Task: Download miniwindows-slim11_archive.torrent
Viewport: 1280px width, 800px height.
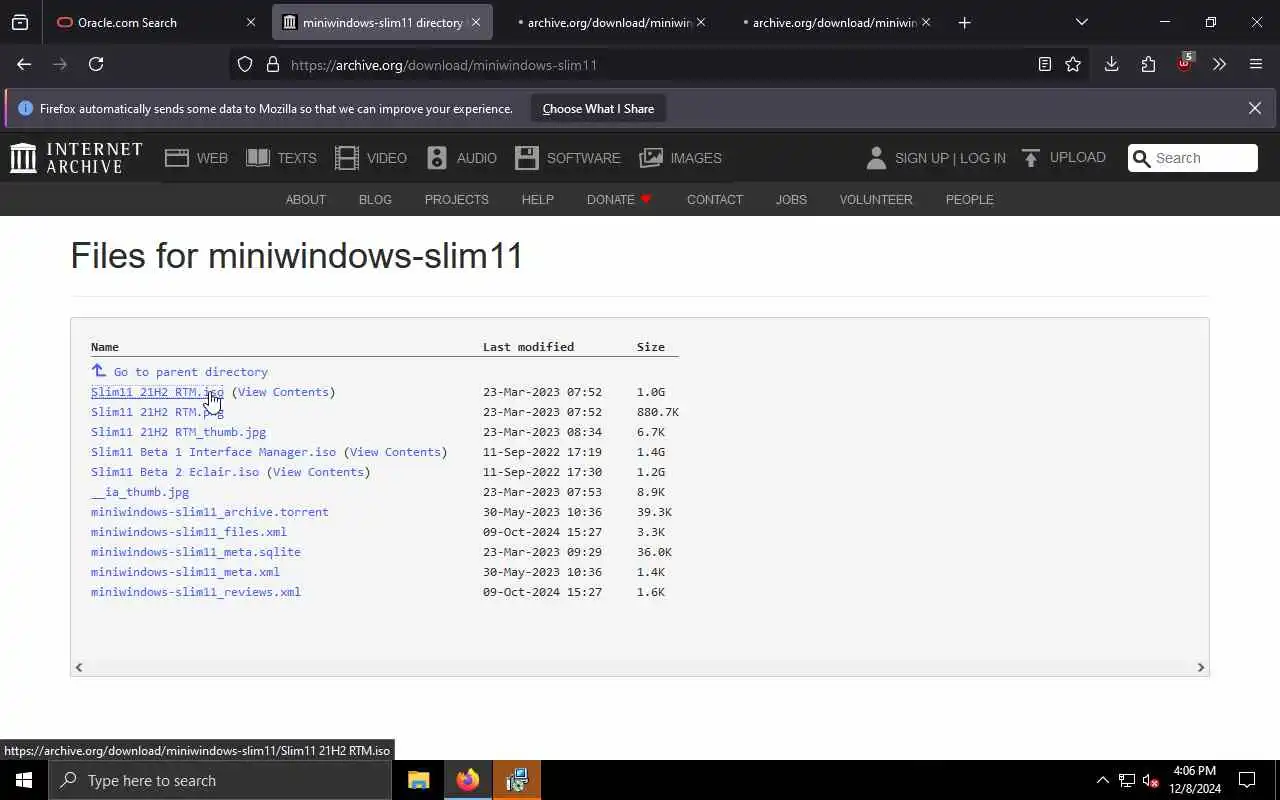Action: [209, 512]
